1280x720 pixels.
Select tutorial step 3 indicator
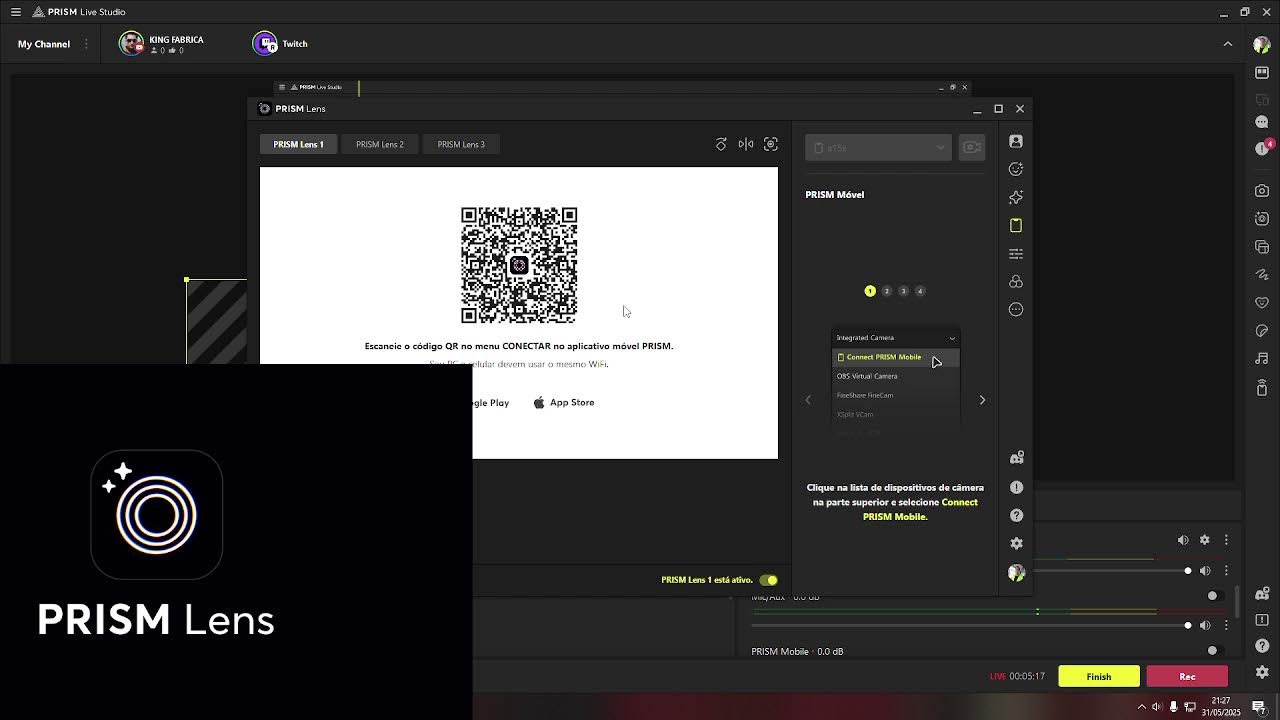(x=904, y=291)
